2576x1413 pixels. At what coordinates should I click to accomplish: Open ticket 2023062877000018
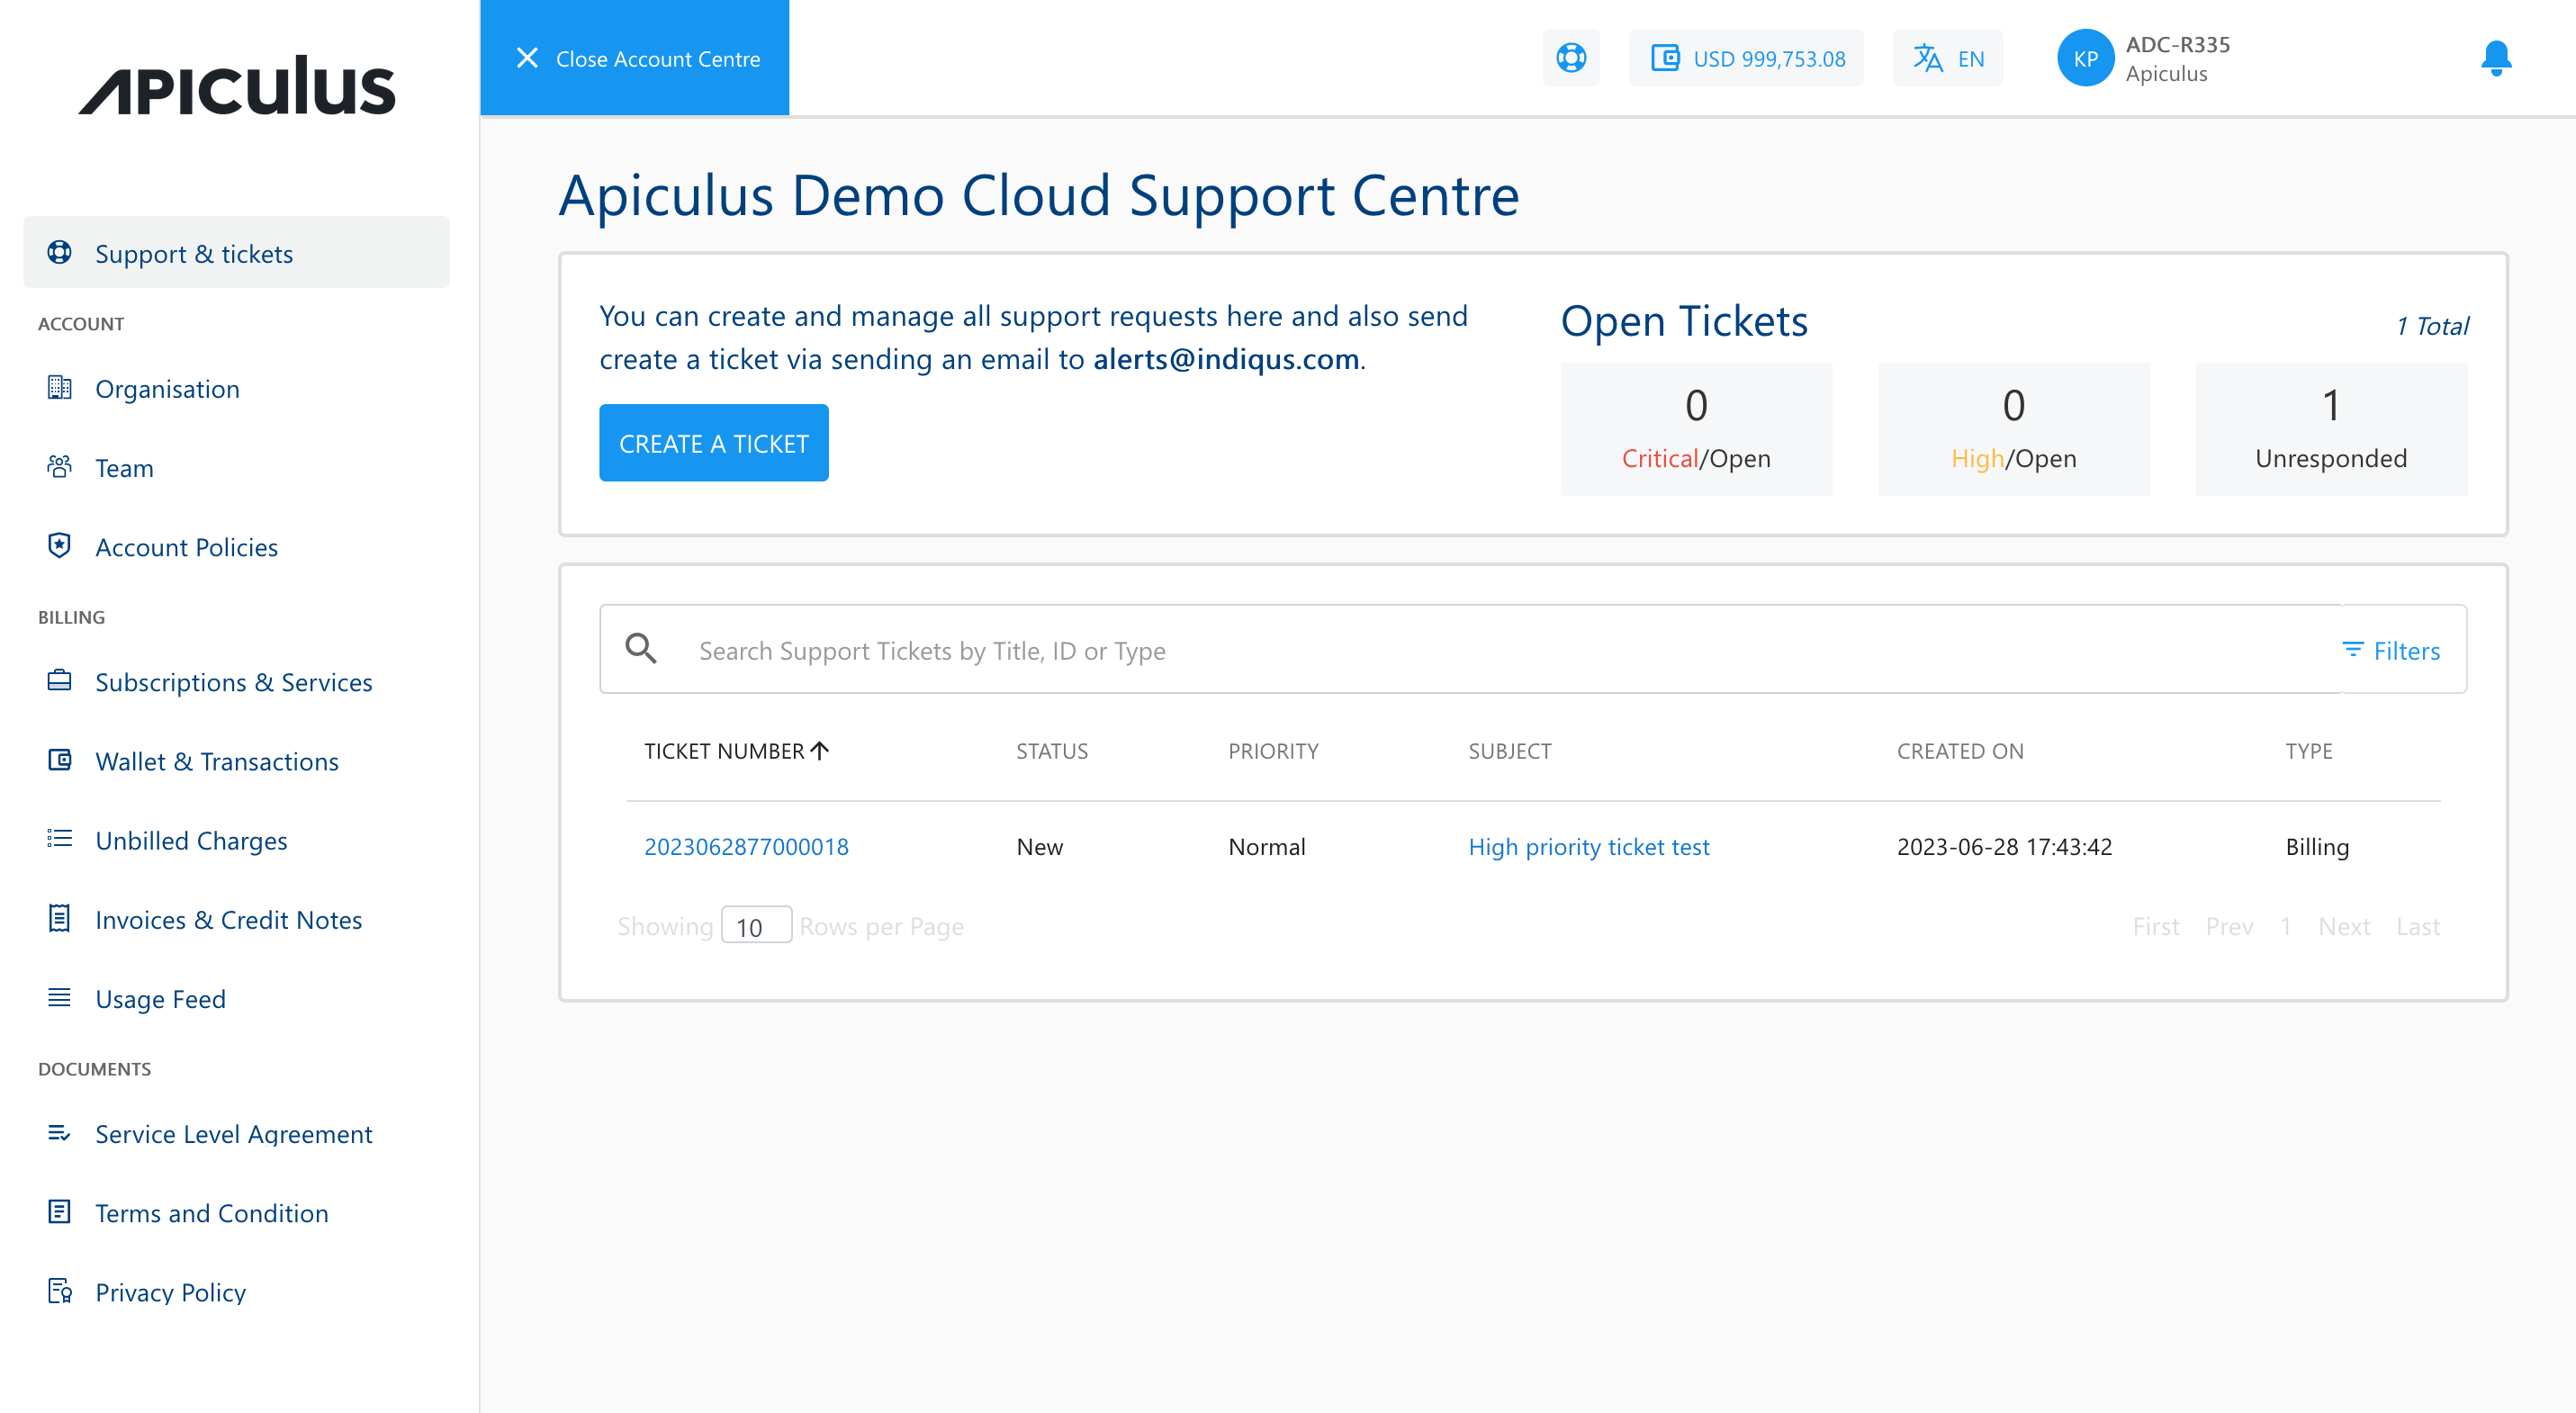pyautogui.click(x=746, y=847)
